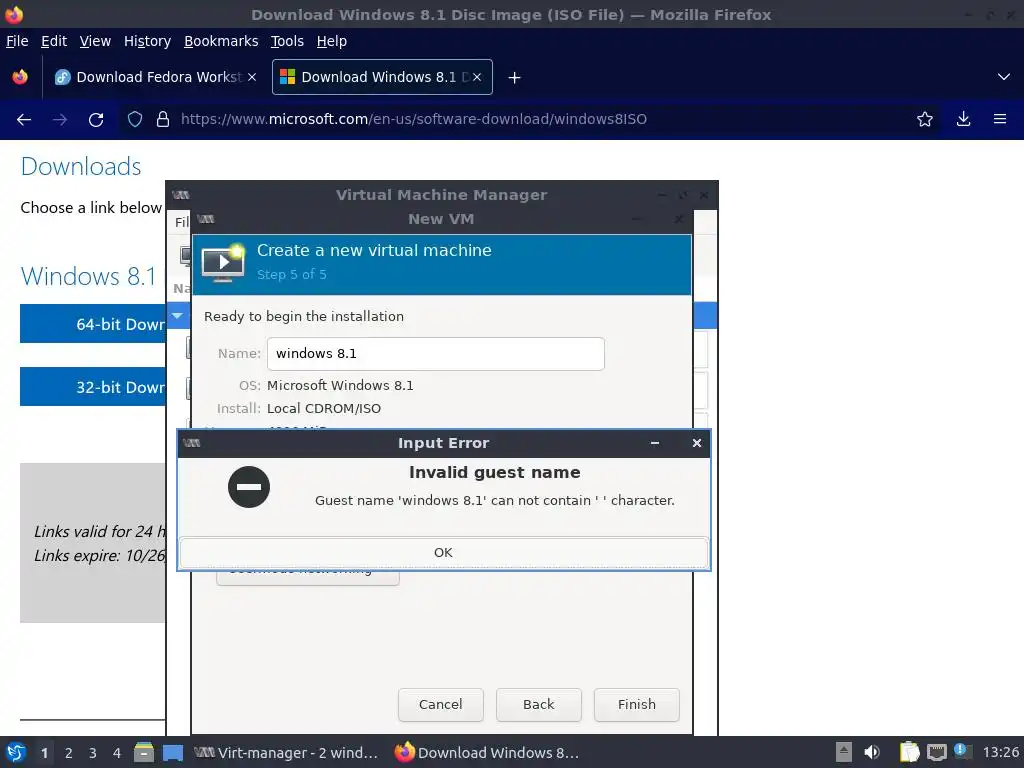Click the tracking protection shield icon
This screenshot has width=1024, height=768.
click(135, 120)
